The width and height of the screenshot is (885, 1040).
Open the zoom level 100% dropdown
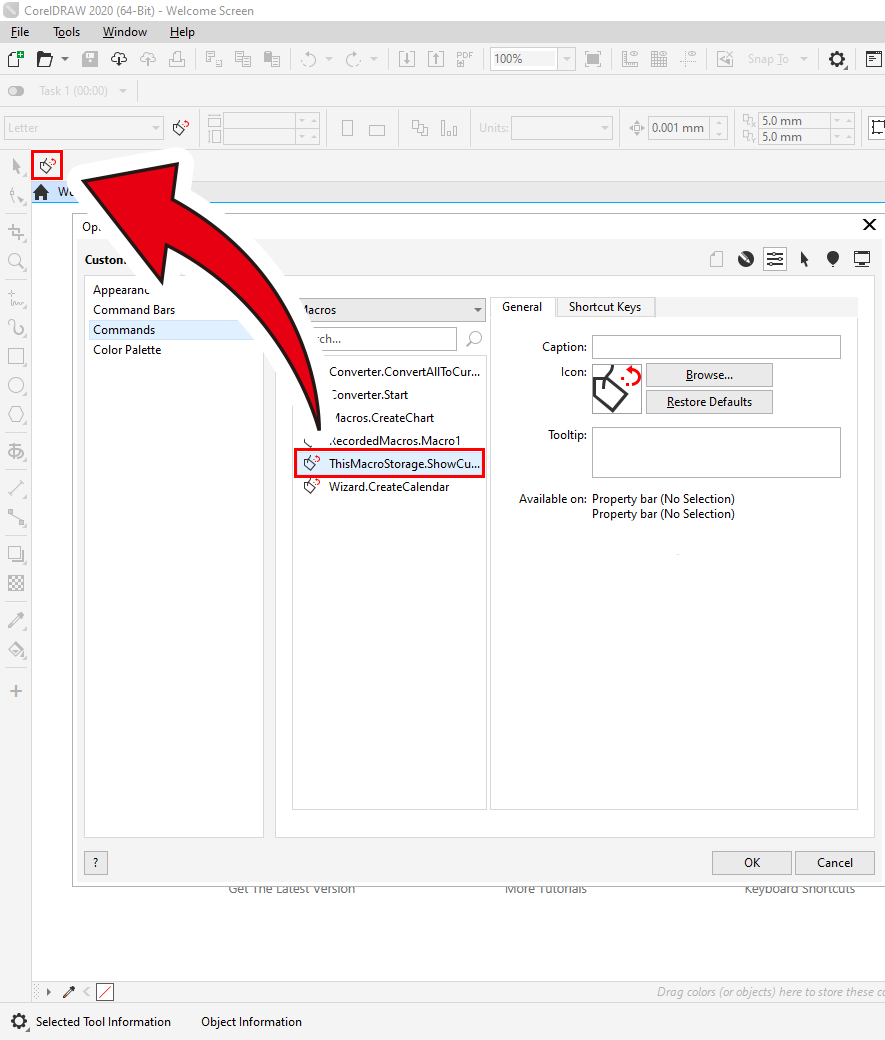[x=566, y=59]
